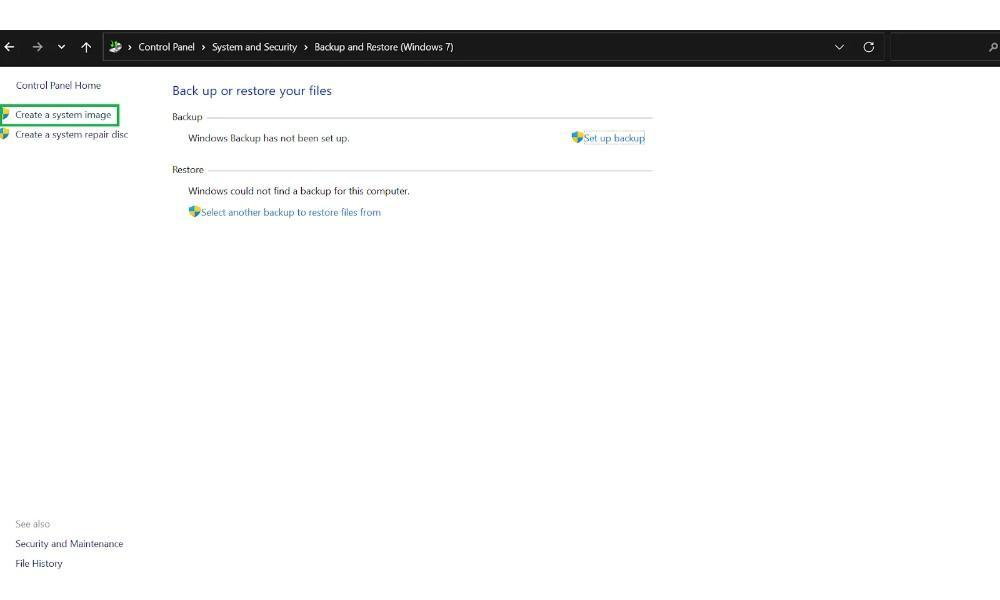Select another backup to restore files from
The width and height of the screenshot is (1000, 600).
[291, 212]
